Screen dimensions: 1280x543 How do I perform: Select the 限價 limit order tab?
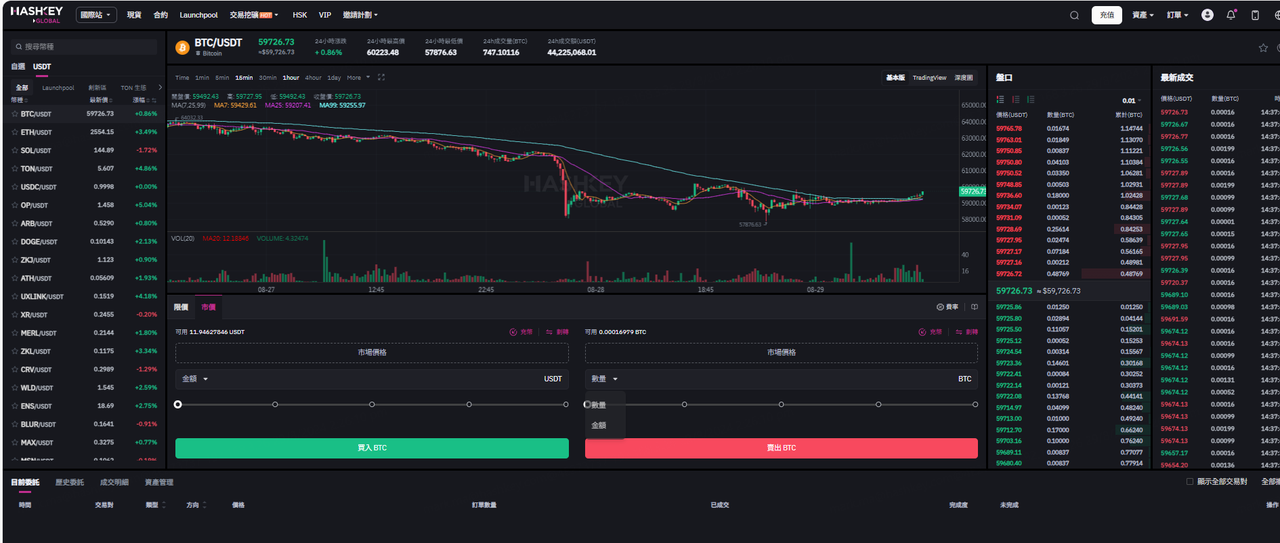point(181,307)
